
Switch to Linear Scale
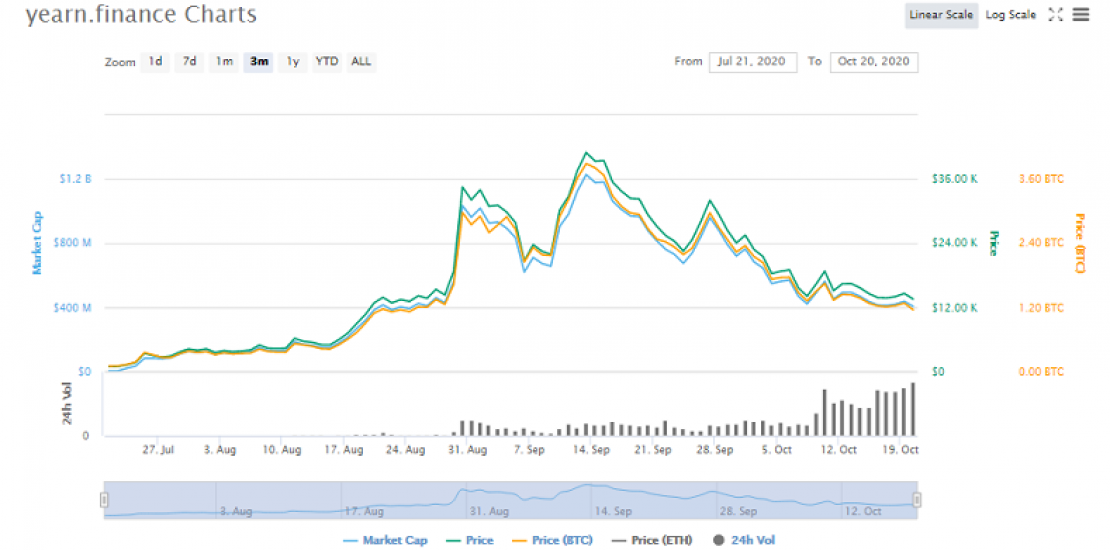[x=941, y=15]
